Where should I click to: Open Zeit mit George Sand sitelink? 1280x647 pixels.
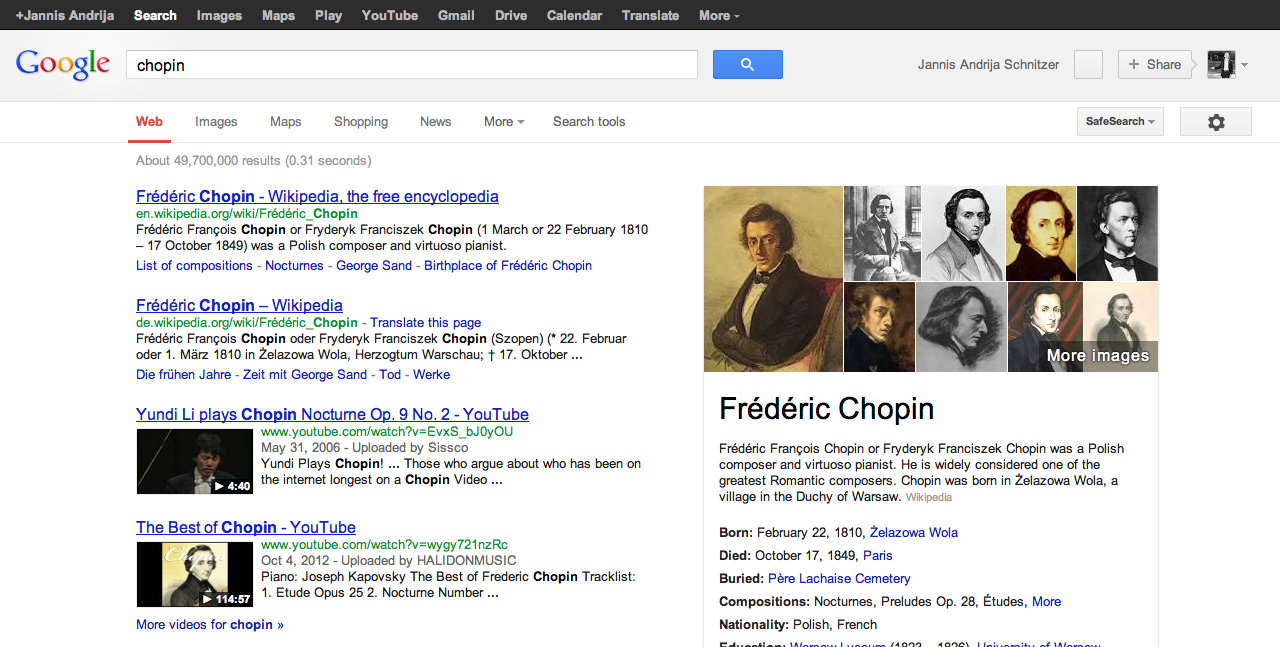click(305, 375)
